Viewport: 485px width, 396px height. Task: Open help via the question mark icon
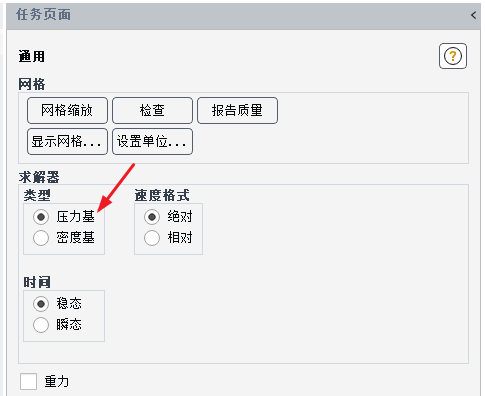(453, 56)
